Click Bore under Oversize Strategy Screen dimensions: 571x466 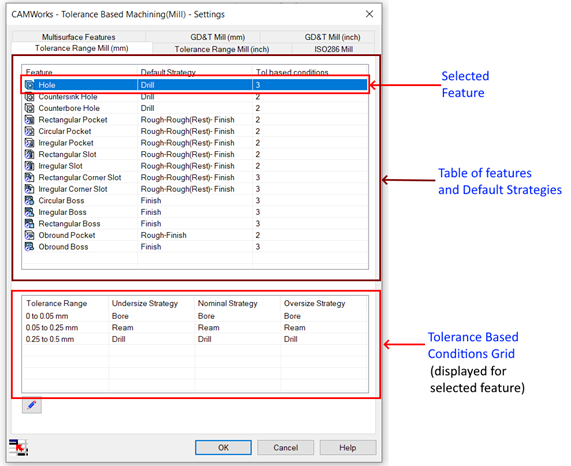tap(292, 316)
